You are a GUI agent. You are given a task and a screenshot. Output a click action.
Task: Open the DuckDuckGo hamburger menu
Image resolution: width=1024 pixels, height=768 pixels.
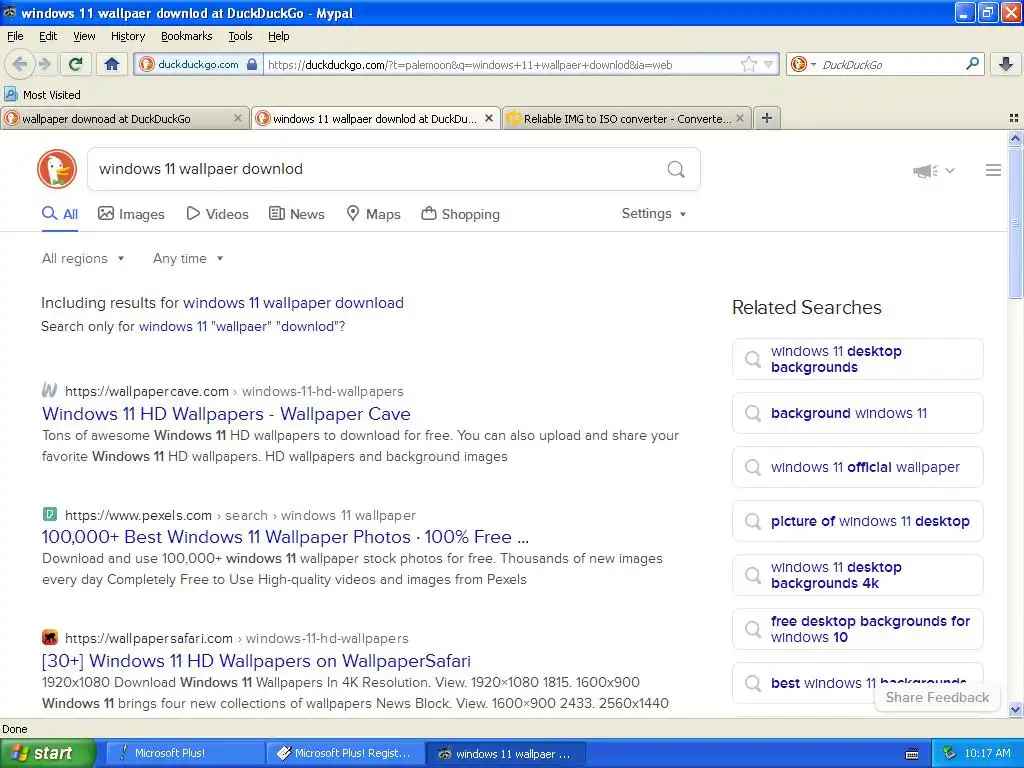tap(993, 170)
